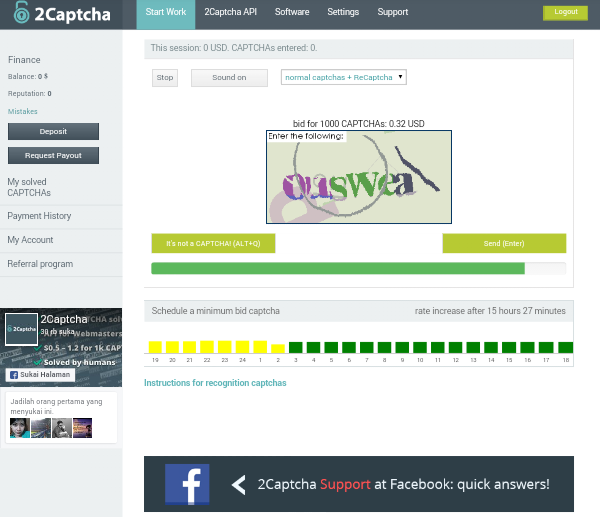
Task: Click the 2Captcha title in Facebook widget
Action: point(64,319)
